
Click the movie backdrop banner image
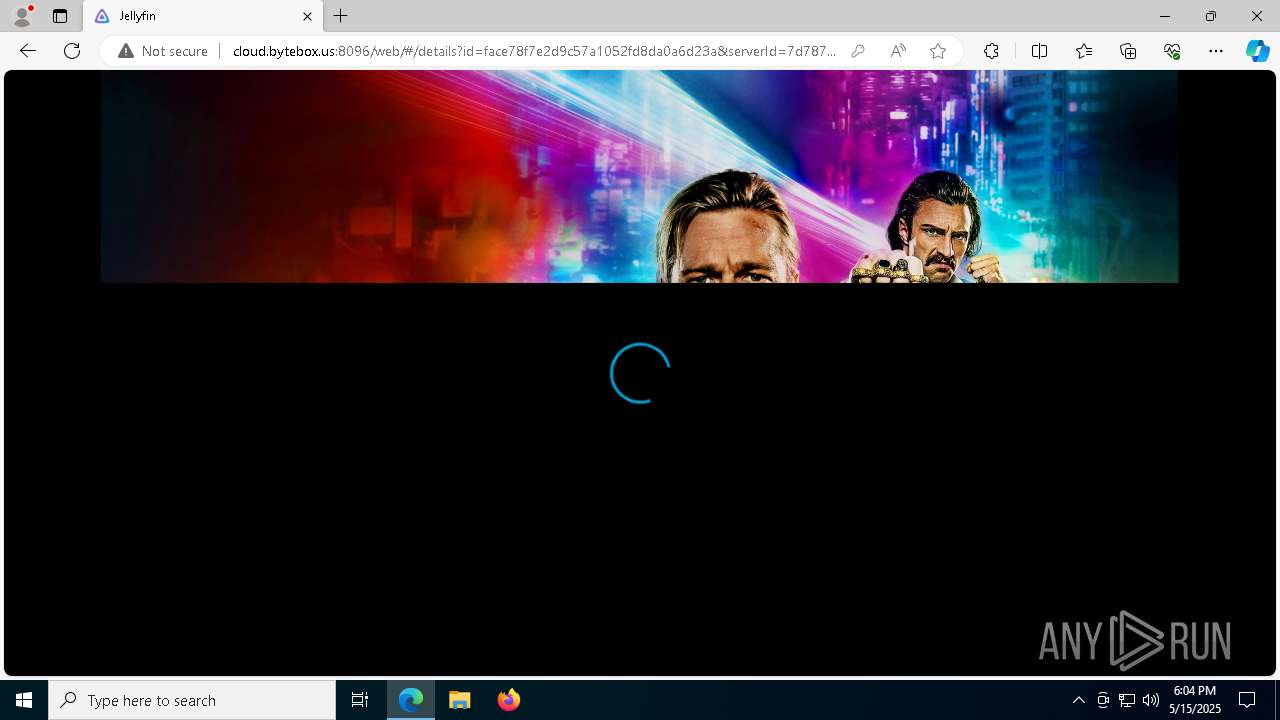coord(639,176)
